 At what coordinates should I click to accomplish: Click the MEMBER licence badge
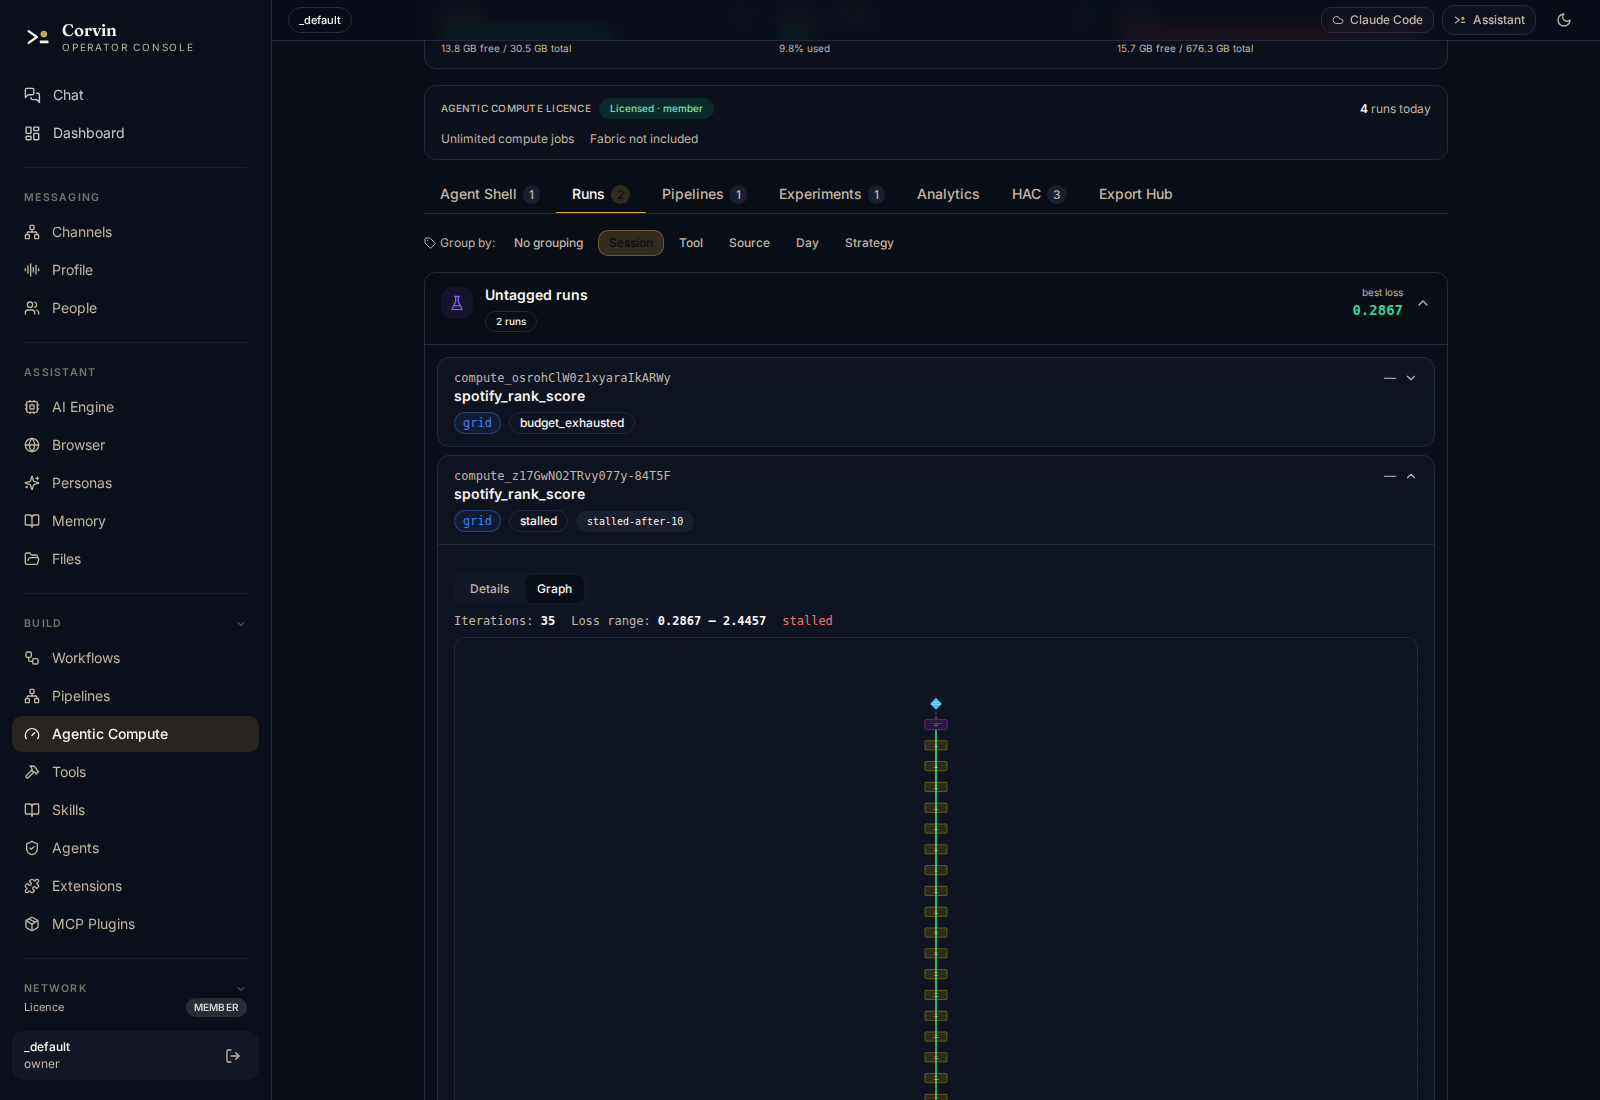pyautogui.click(x=216, y=1008)
